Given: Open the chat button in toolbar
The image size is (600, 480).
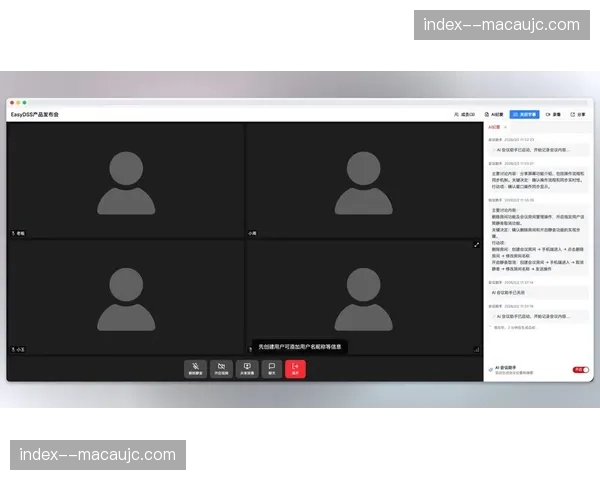Looking at the screenshot, I should (271, 368).
